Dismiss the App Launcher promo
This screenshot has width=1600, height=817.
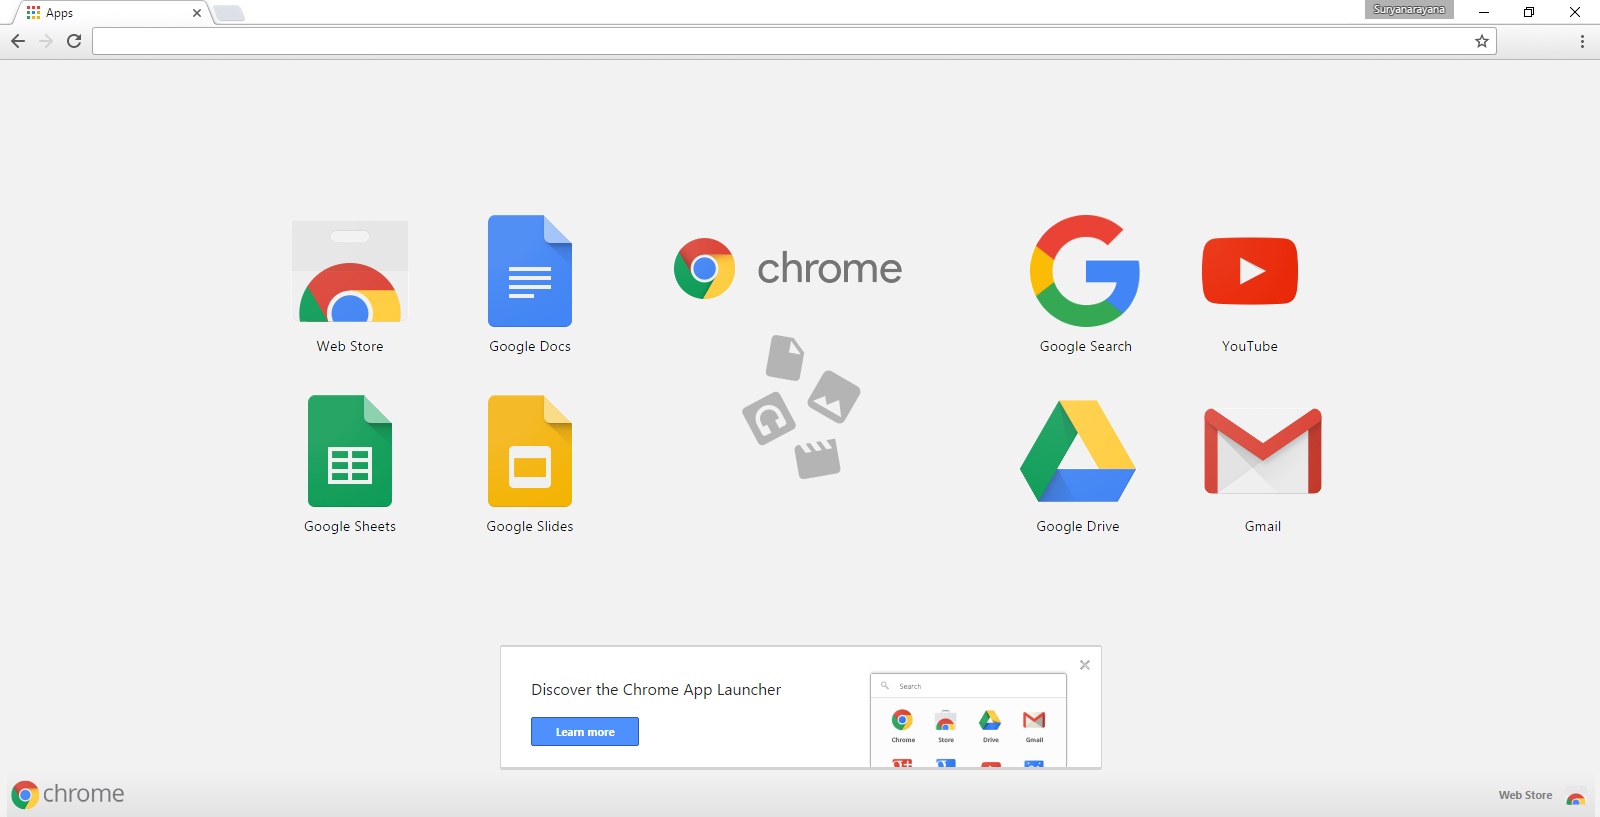pos(1085,665)
